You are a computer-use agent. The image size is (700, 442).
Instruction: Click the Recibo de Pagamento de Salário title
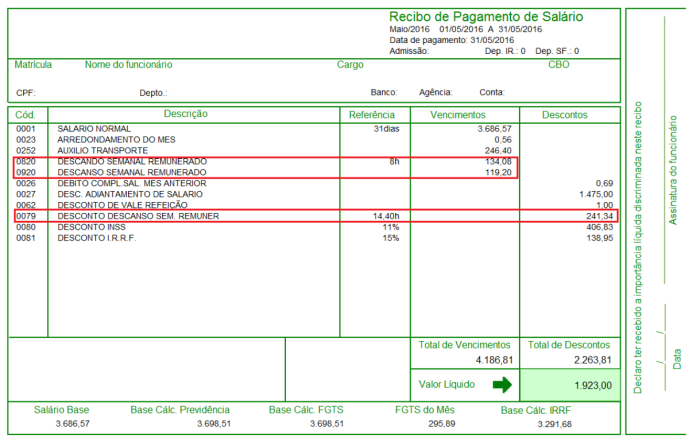coord(485,17)
